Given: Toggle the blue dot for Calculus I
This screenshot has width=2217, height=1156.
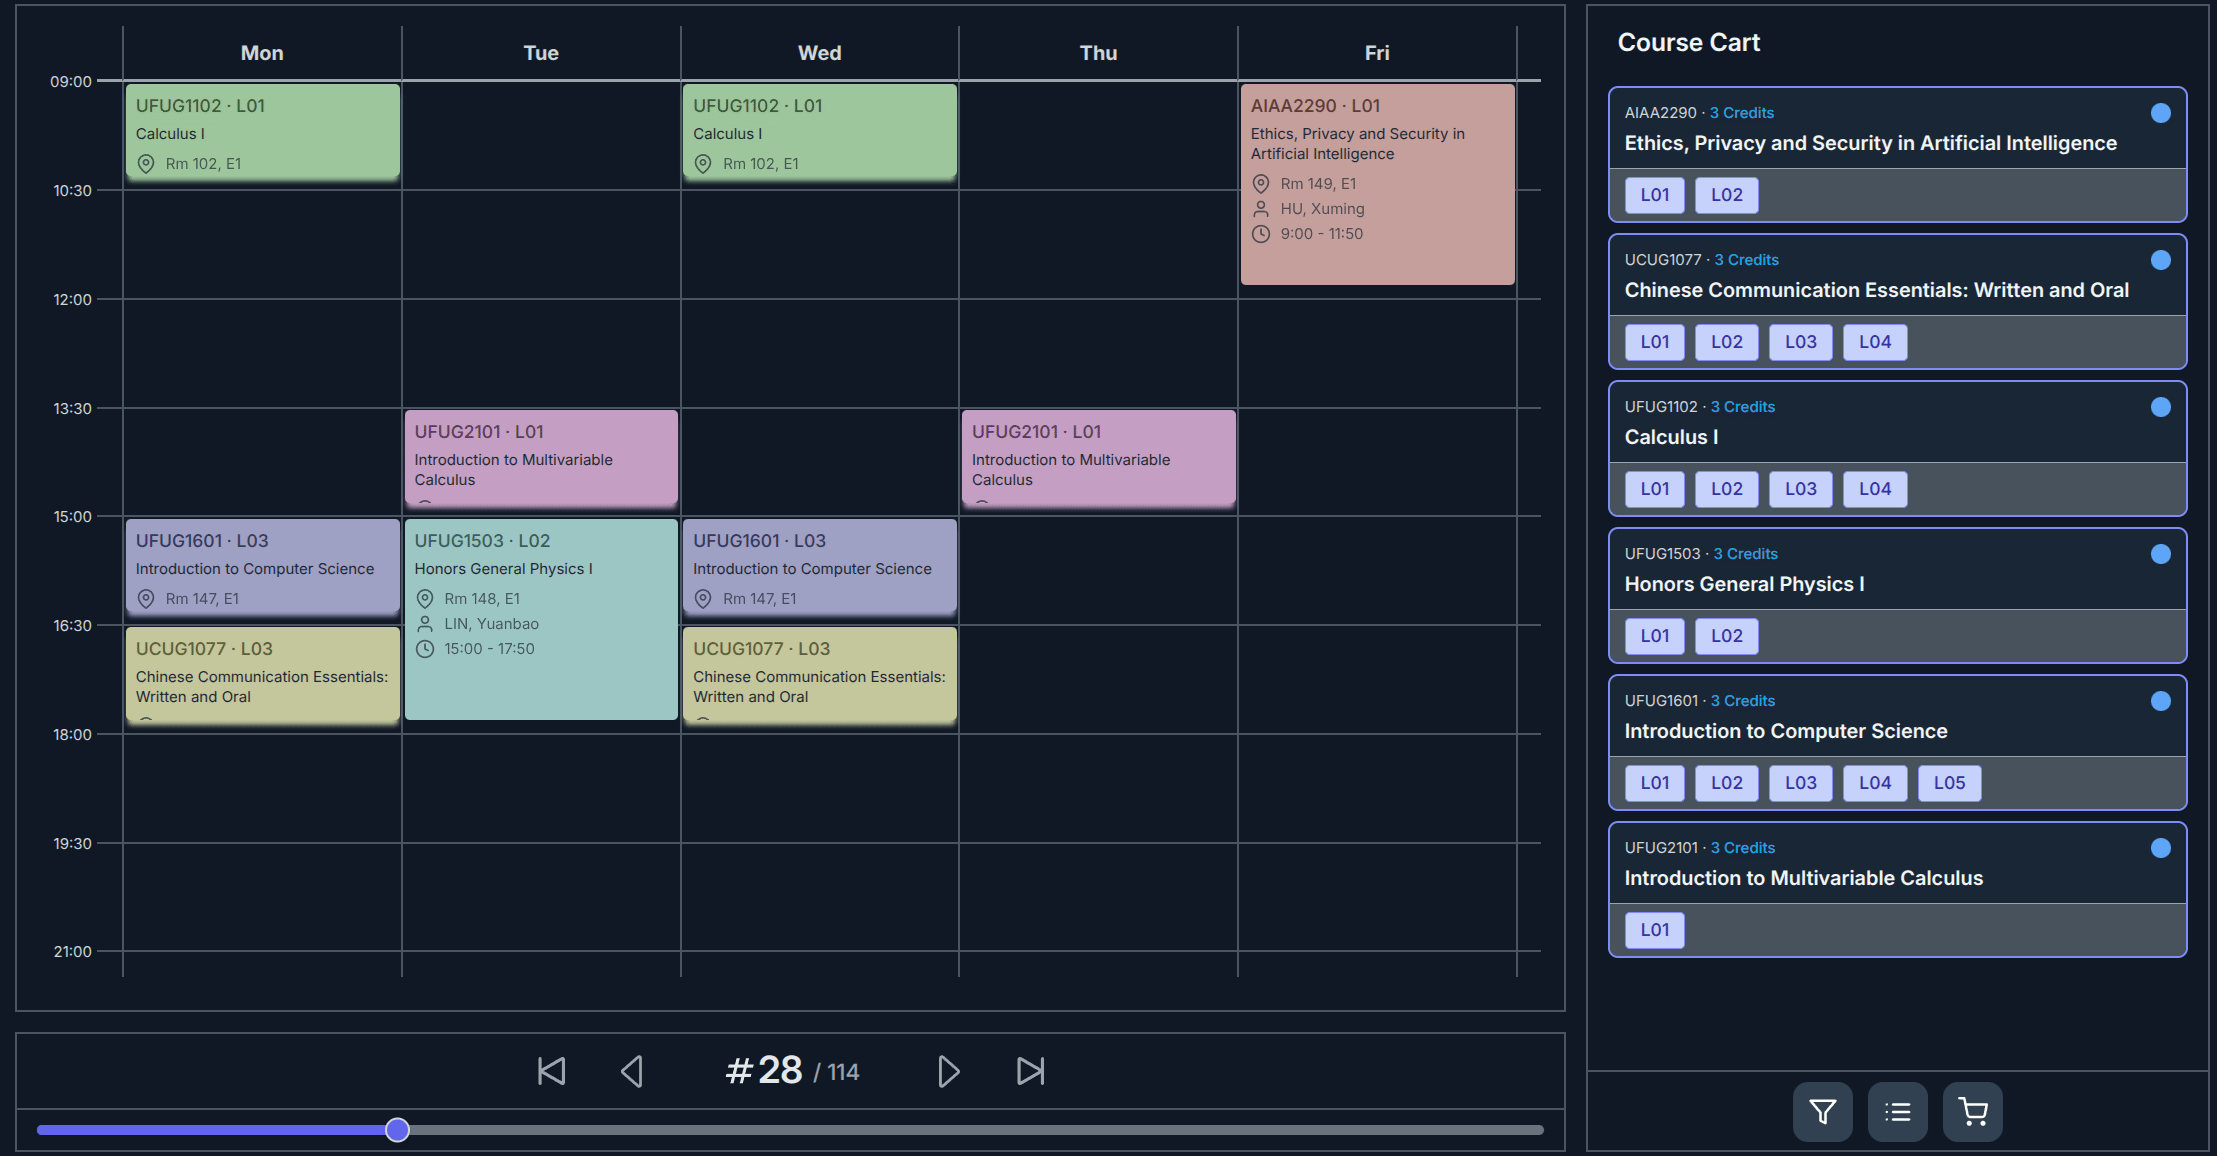Looking at the screenshot, I should click(x=2160, y=407).
